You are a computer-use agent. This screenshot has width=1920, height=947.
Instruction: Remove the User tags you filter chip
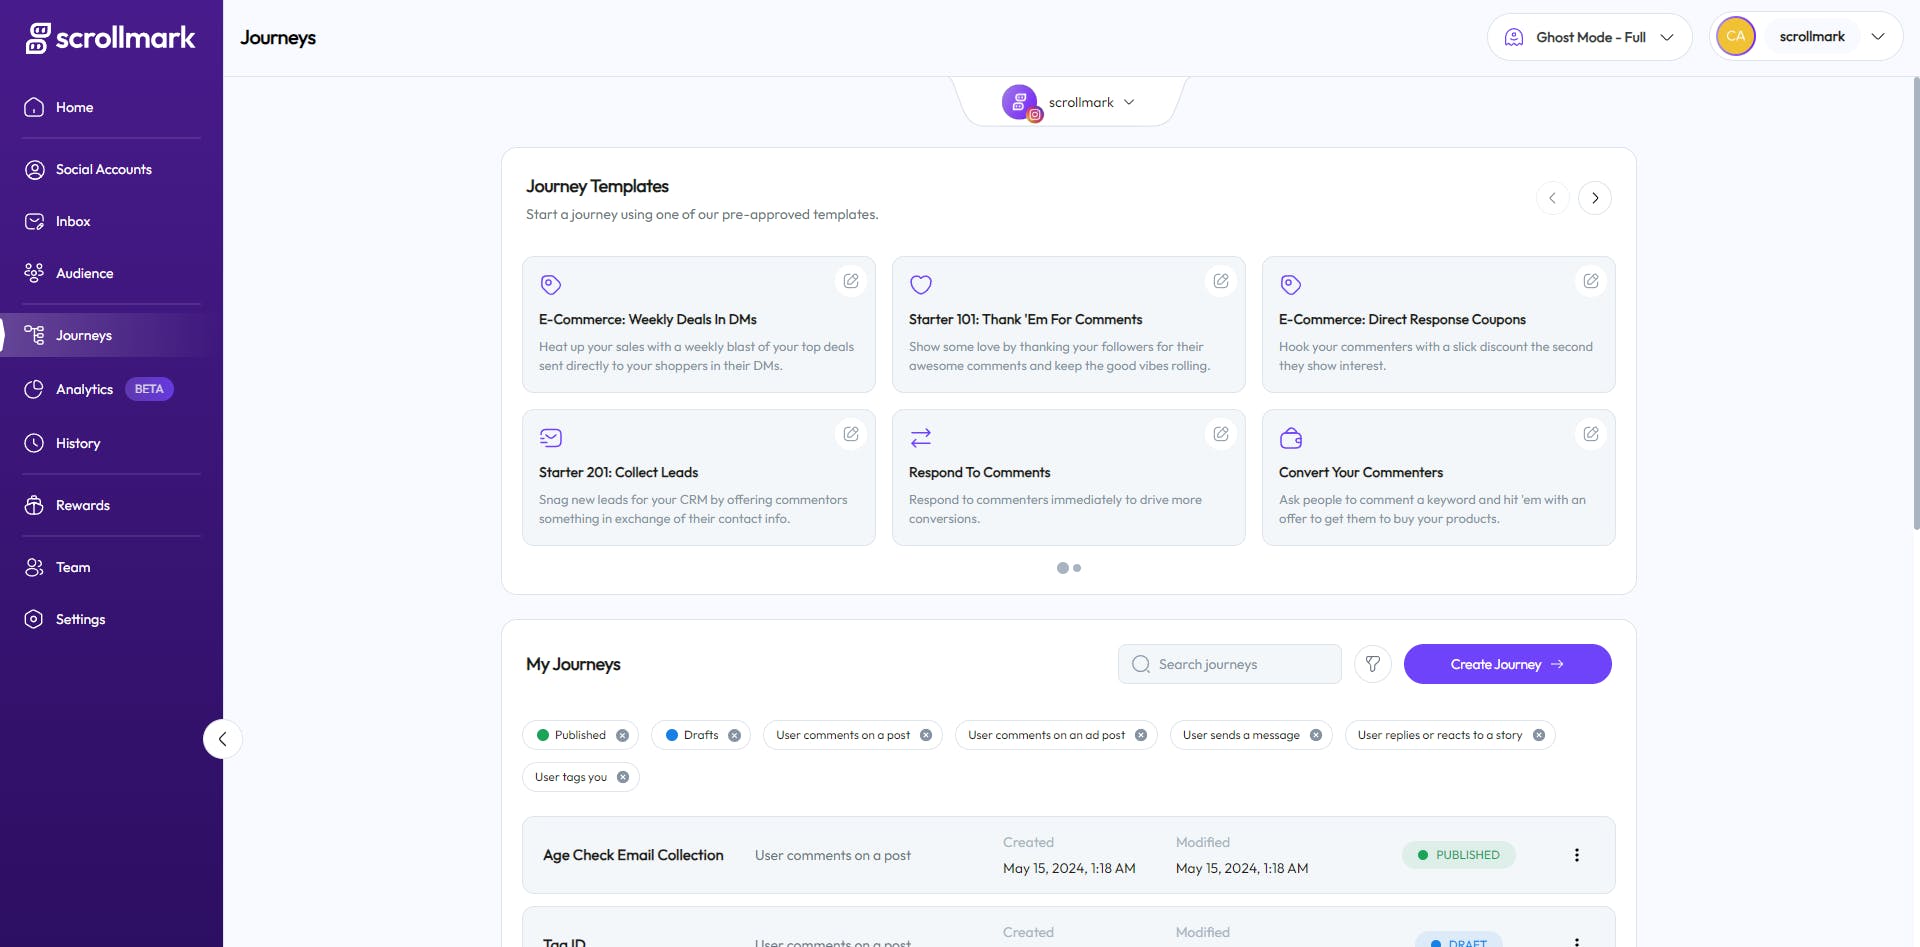623,777
